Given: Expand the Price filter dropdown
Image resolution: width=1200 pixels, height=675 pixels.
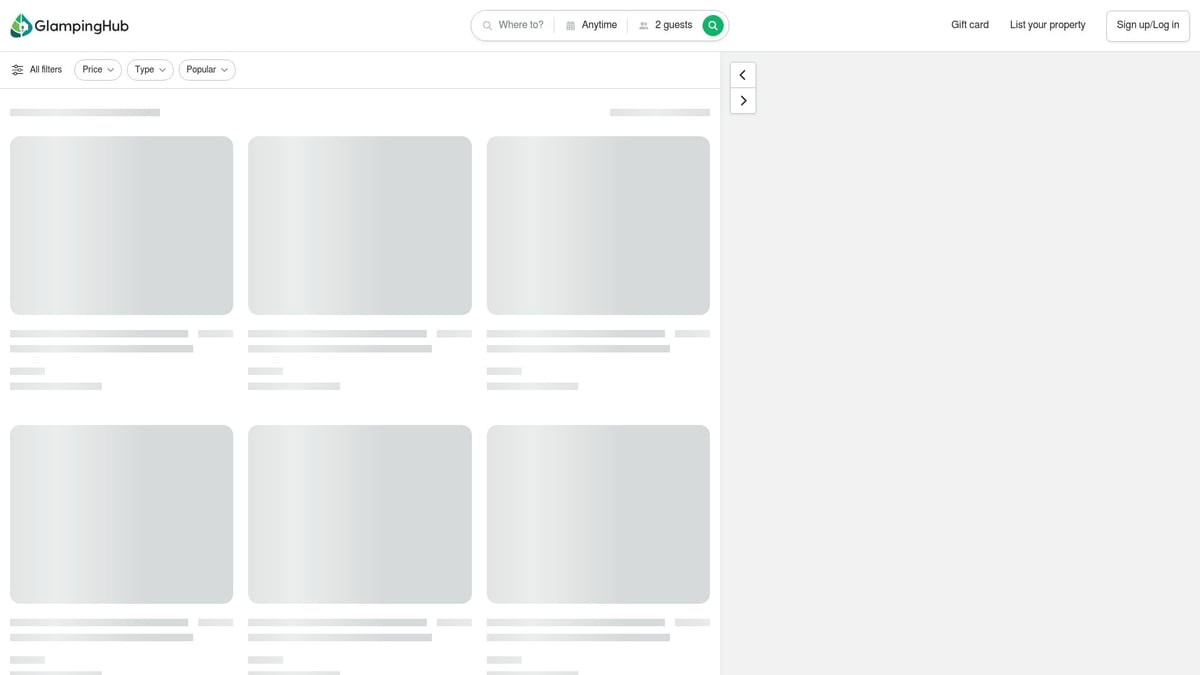Looking at the screenshot, I should (98, 70).
